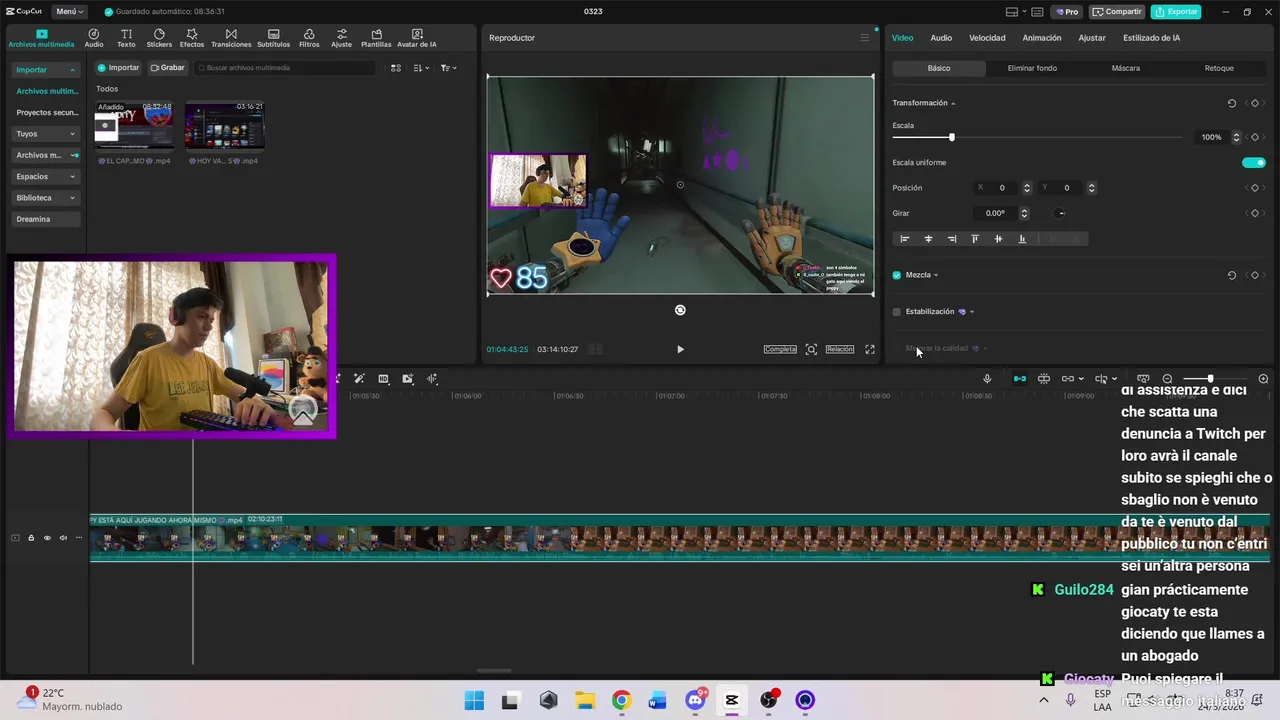Open the Menú dropdown

(70, 11)
